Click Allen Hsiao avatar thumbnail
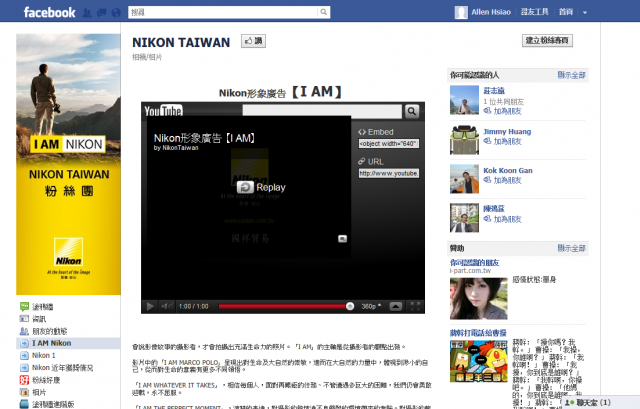The height and width of the screenshot is (409, 640). pos(461,13)
